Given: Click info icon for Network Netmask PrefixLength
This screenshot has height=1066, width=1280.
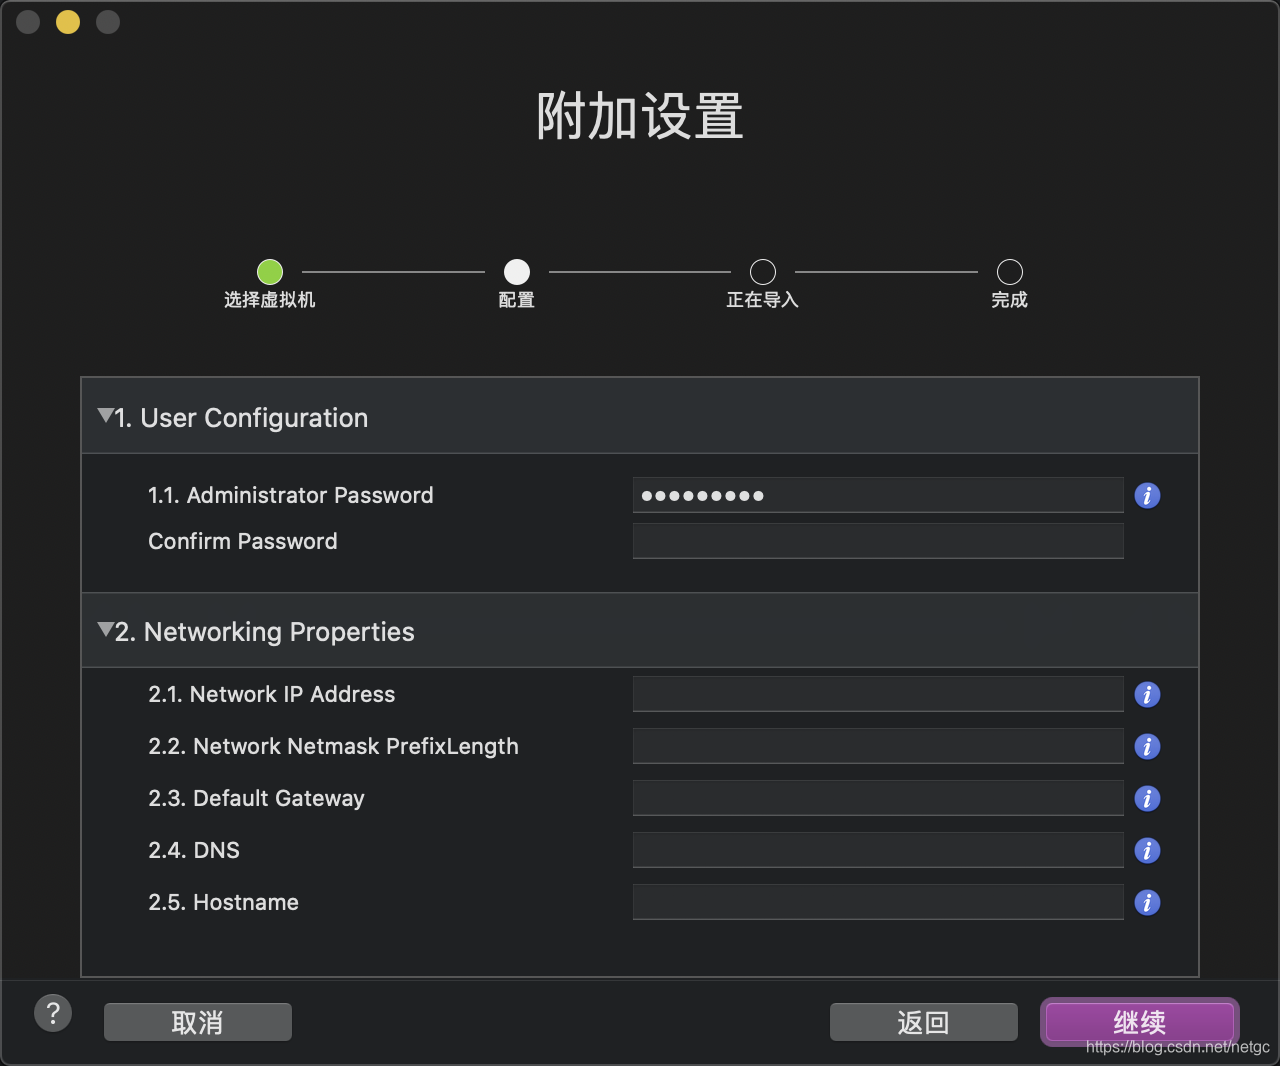Looking at the screenshot, I should click(1147, 746).
